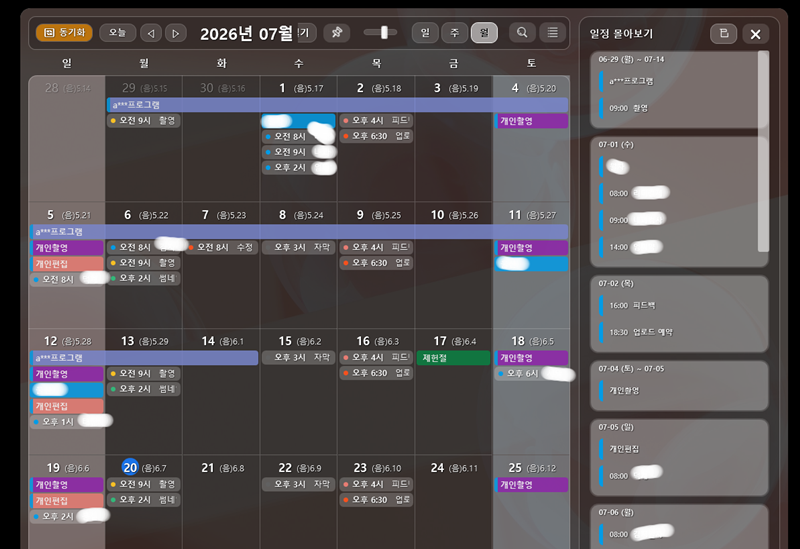Open the 2026년 07월 month title
800x549 pixels.
tap(246, 34)
